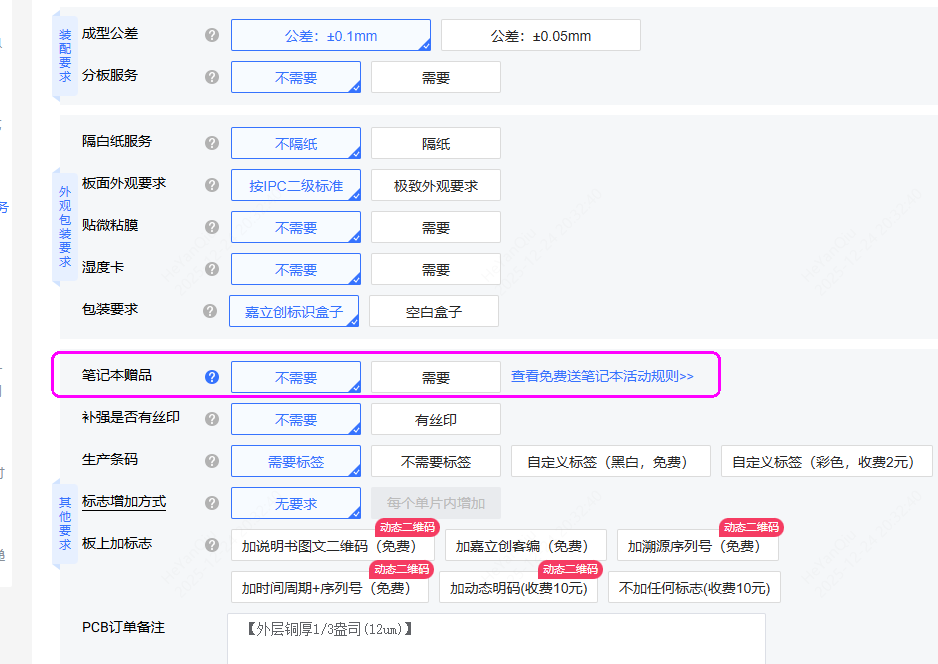The image size is (938, 664).
Task: Click help icon beside 隔白纸服务
Action: (x=212, y=143)
